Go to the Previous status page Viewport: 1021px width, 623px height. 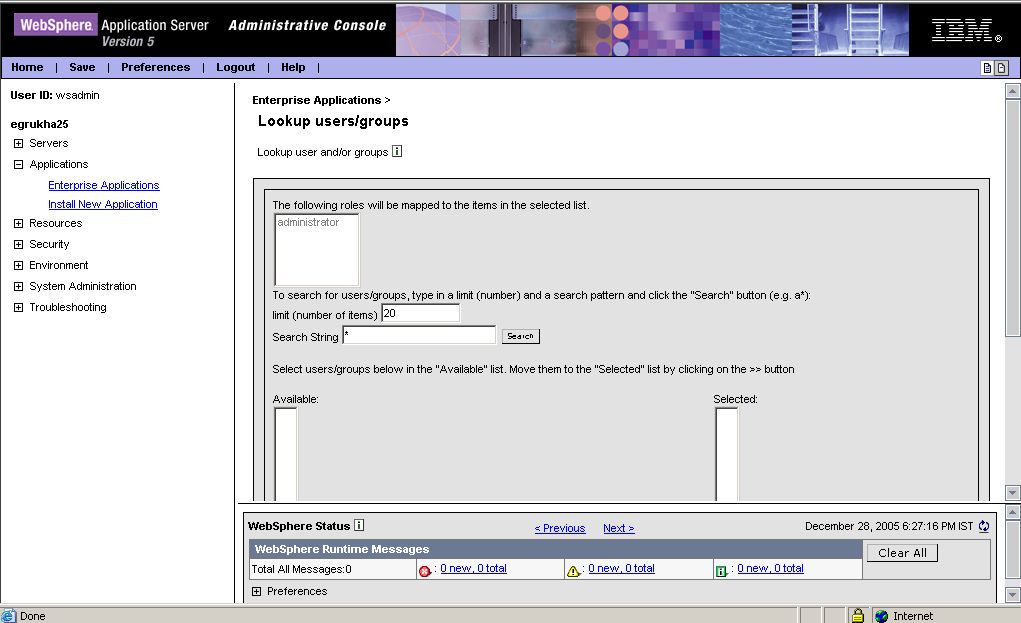tap(560, 528)
